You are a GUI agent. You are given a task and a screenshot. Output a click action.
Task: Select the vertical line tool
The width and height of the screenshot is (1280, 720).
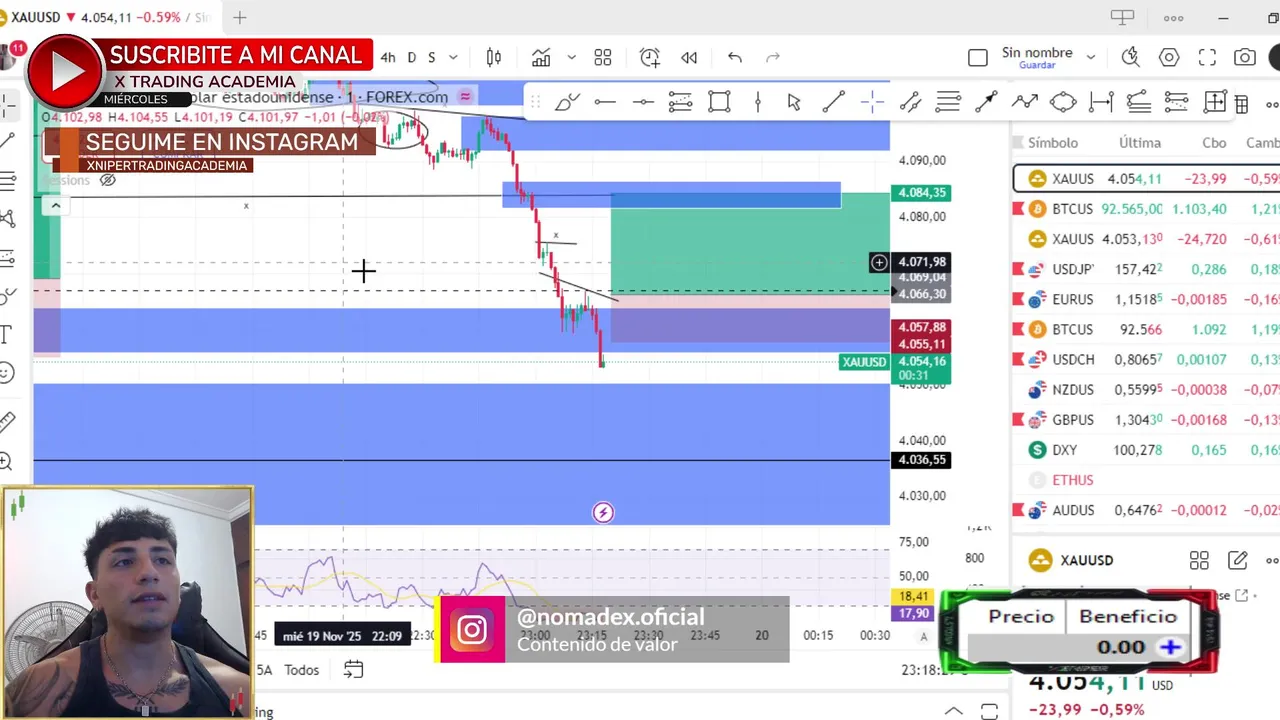[758, 102]
